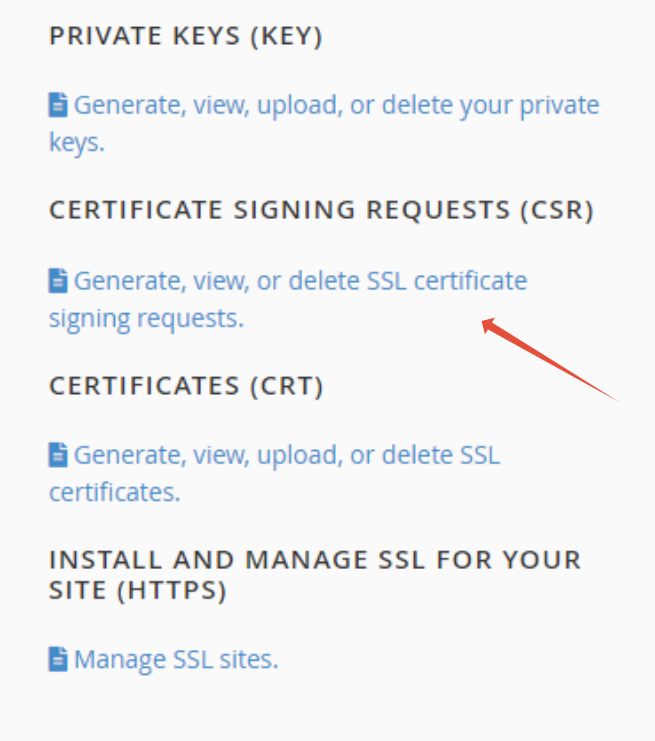Click the wrapped word "keys." of the link
This screenshot has height=741, width=655.
coord(77,142)
